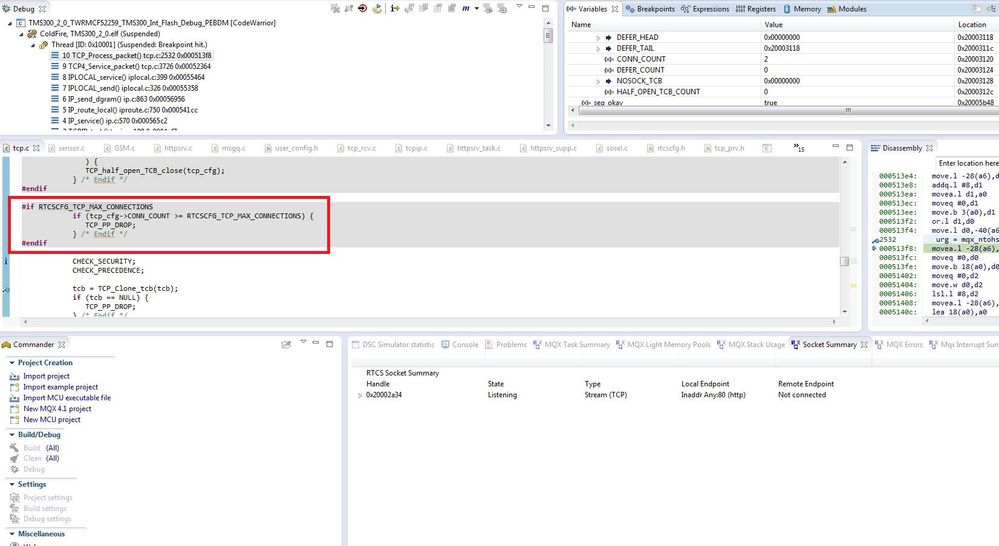Collapse the Project Creation section
Screen dimensions: 999x546
point(11,363)
